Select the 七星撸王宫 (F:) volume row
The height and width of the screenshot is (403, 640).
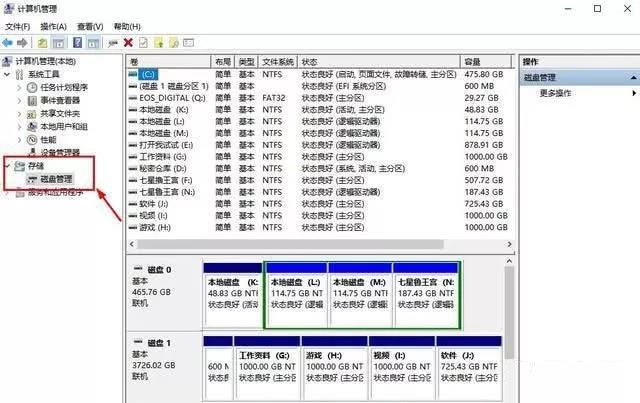[318, 180]
